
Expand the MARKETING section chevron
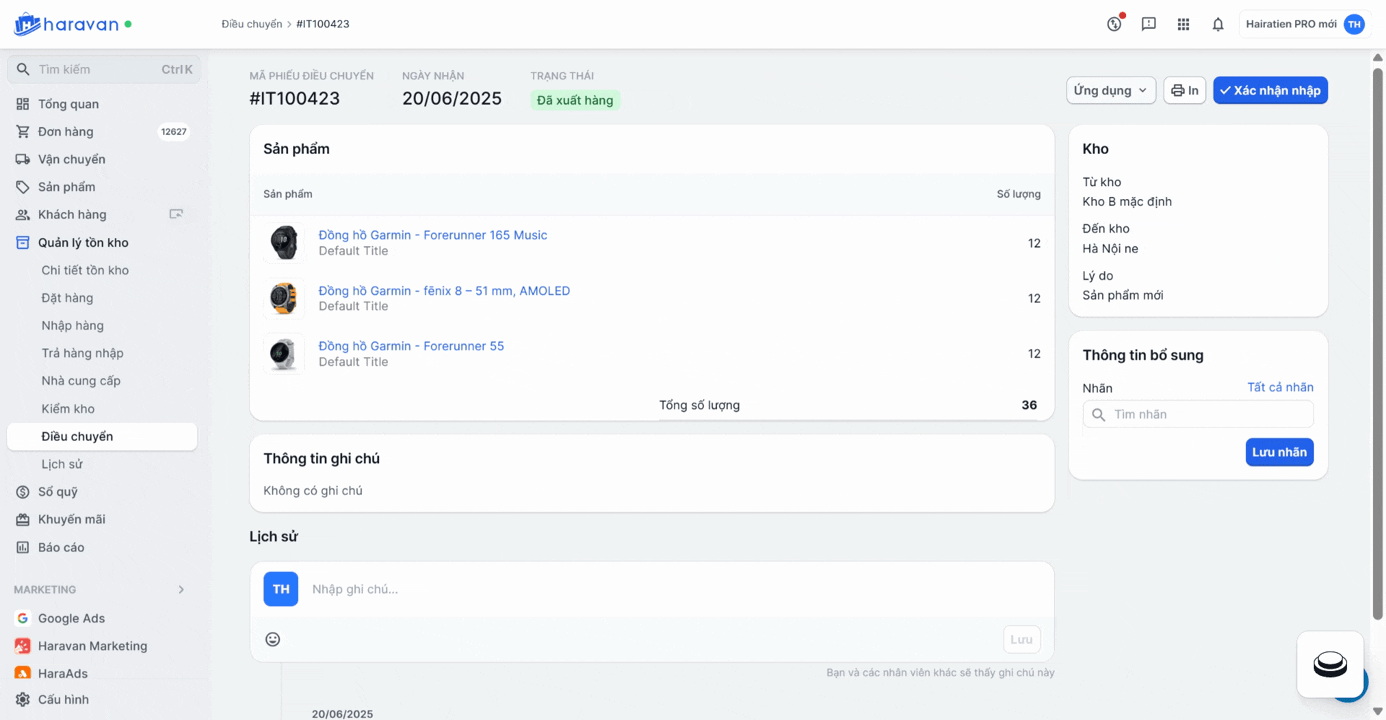point(181,590)
